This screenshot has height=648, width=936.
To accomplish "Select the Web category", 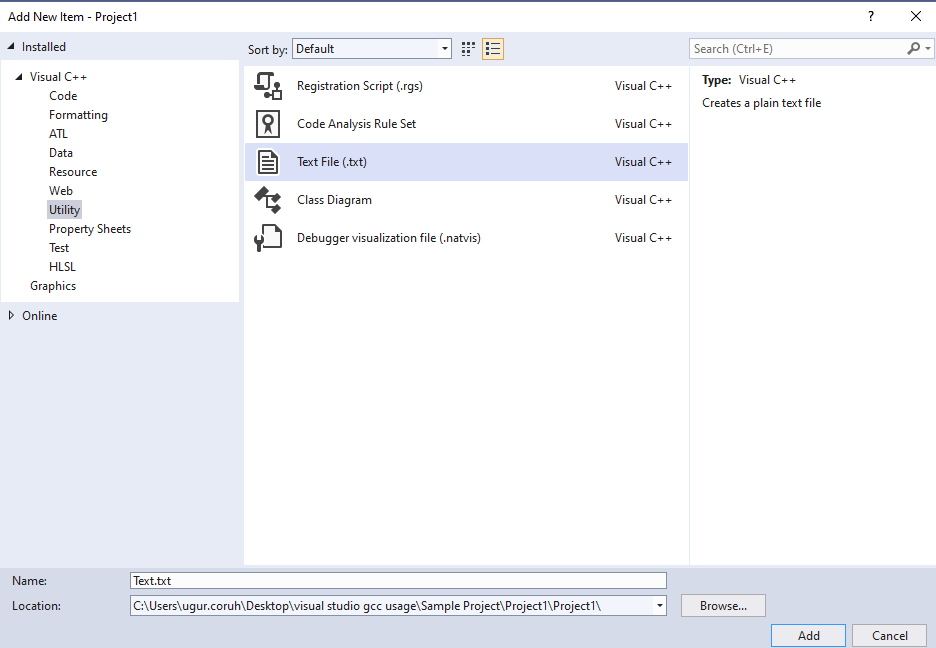I will click(61, 191).
